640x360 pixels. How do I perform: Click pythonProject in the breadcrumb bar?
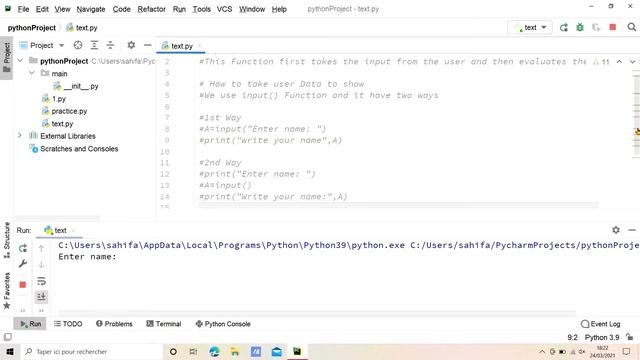tap(31, 28)
